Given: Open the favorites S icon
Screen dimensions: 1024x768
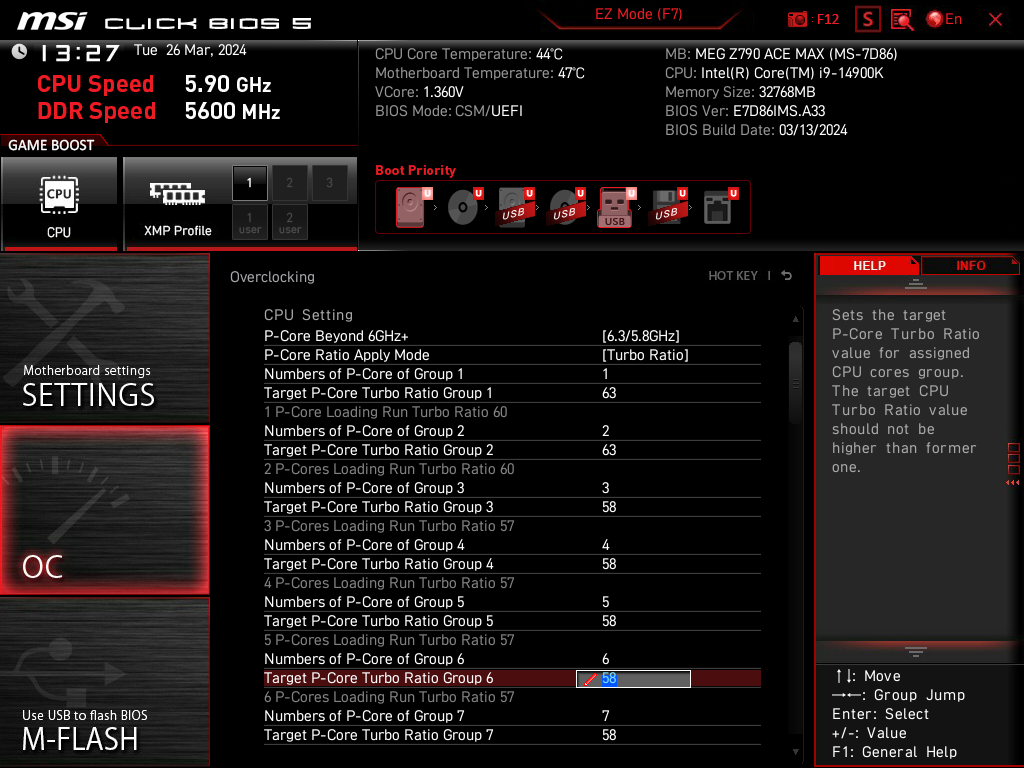Looking at the screenshot, I should coord(867,19).
